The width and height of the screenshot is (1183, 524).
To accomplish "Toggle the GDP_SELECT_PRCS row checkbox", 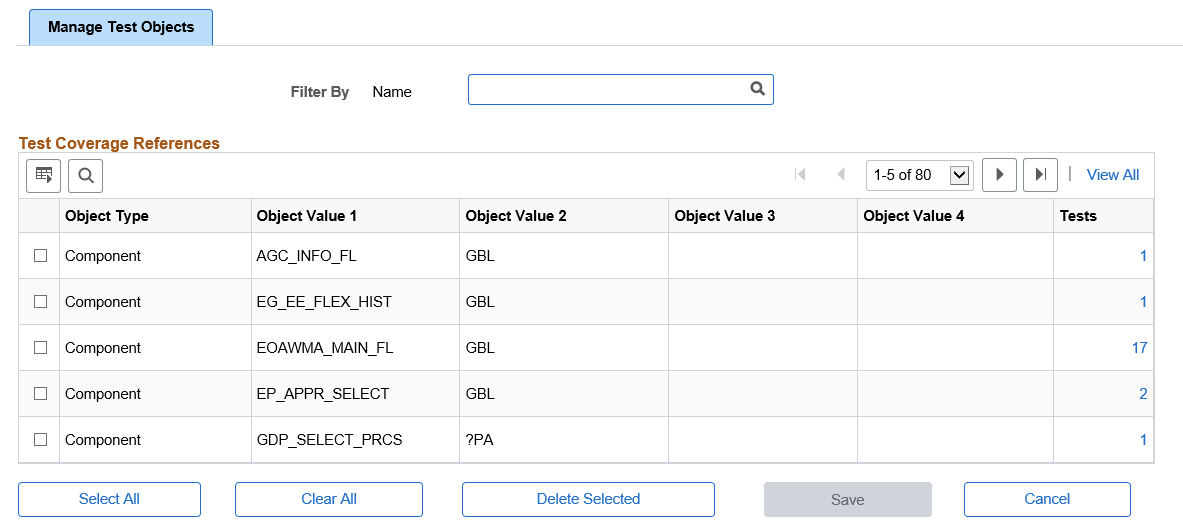I will click(41, 440).
